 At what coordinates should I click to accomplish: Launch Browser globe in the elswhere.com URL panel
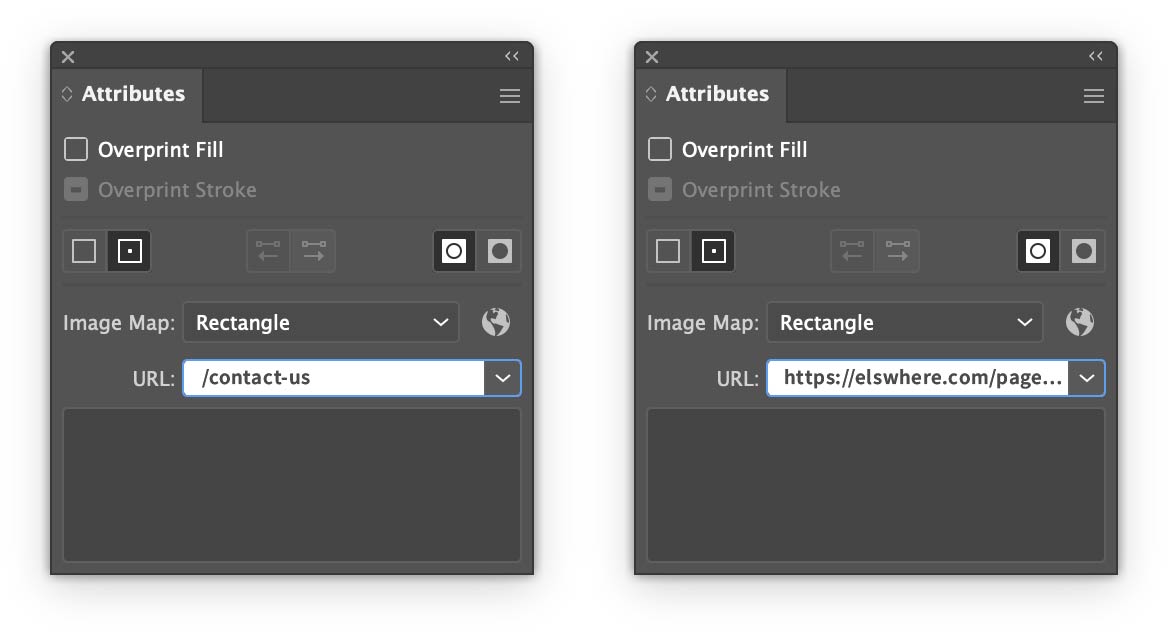(x=1080, y=322)
